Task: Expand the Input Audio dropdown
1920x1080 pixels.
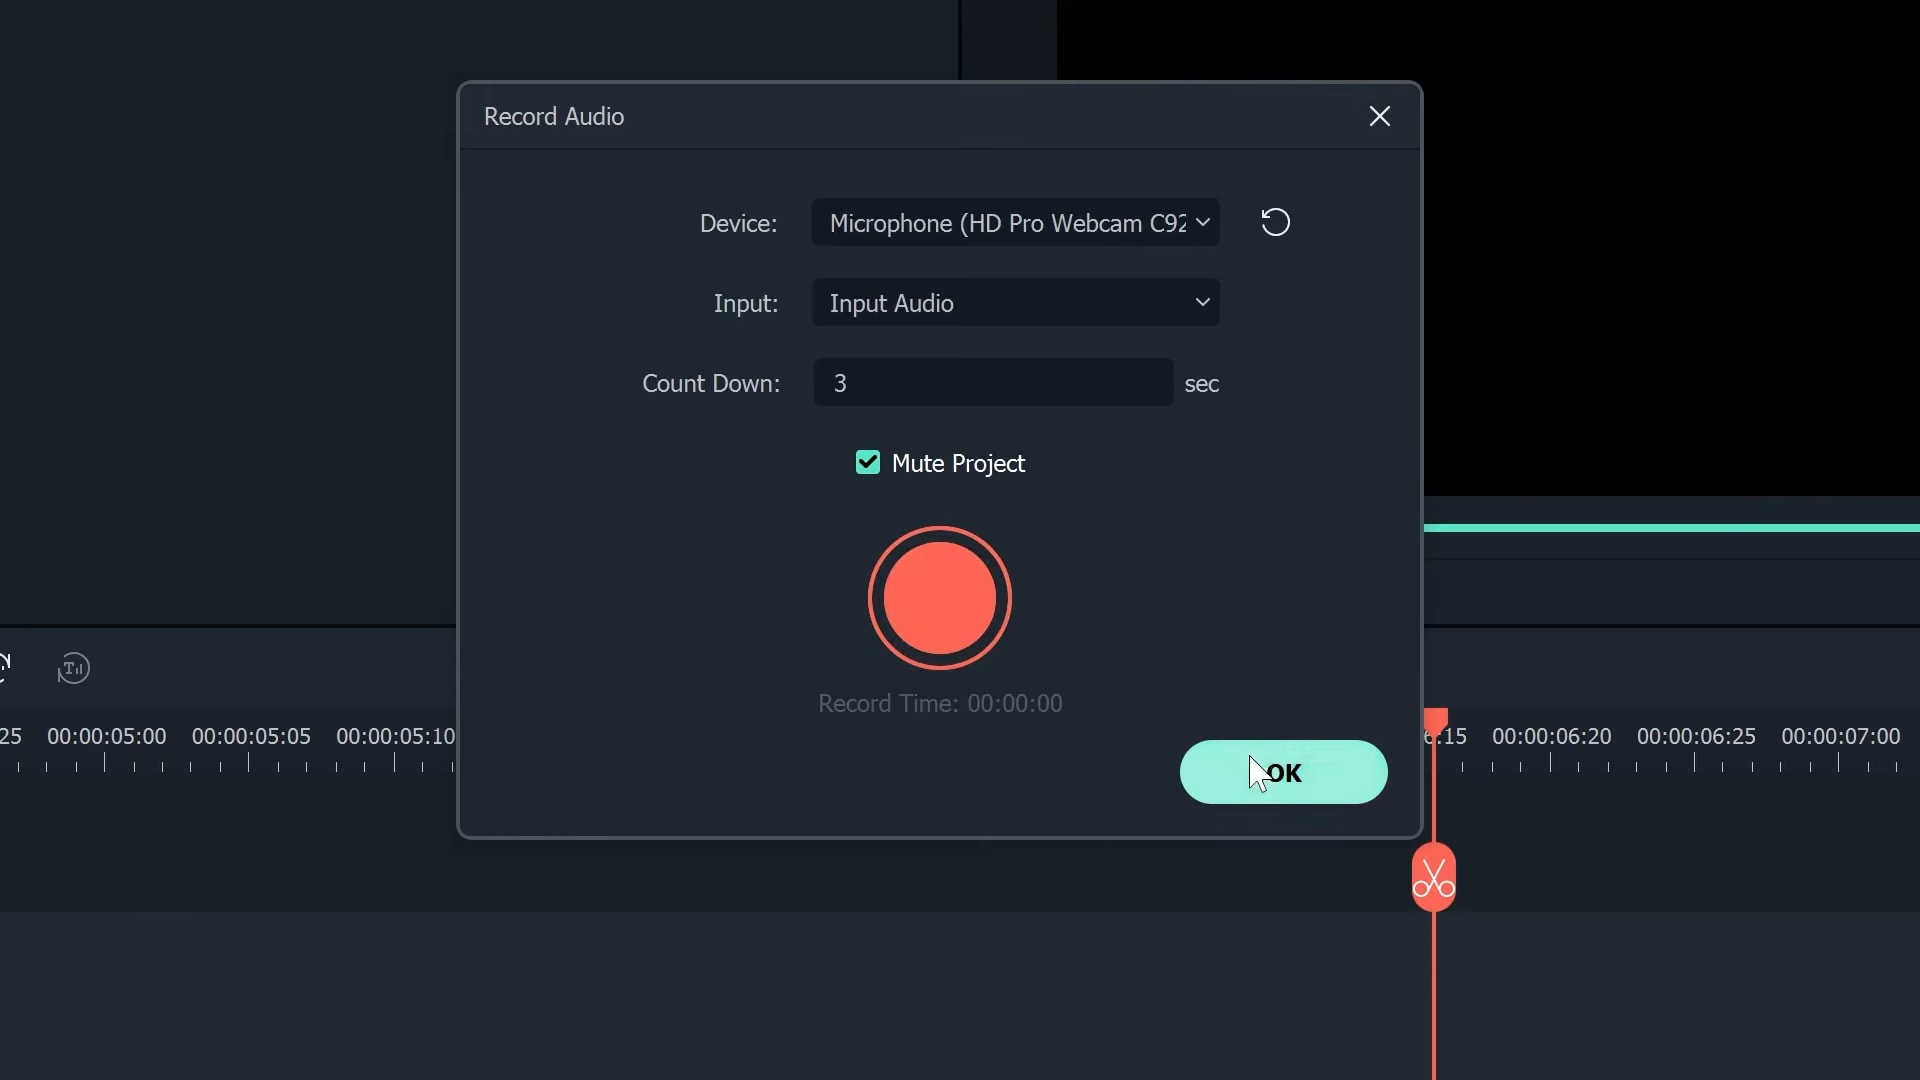Action: 1015,302
